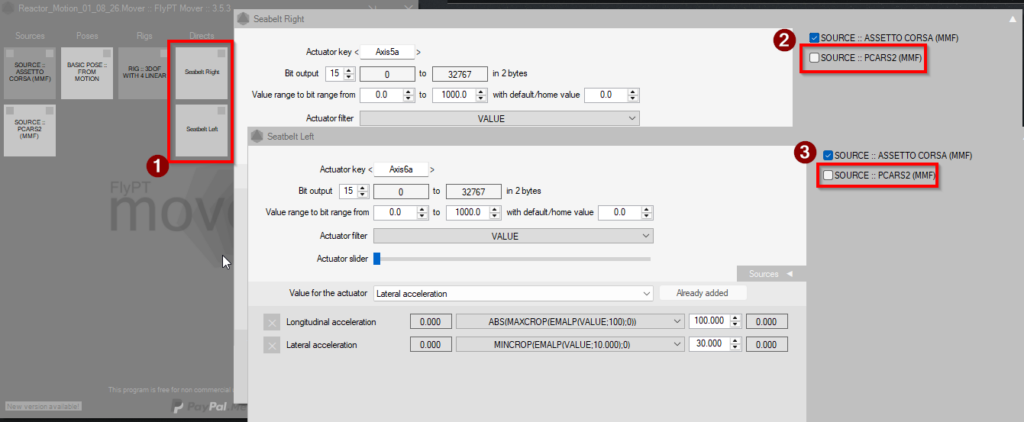Collapse the Sources side tab arrow
The image size is (1024, 422).
[790, 274]
